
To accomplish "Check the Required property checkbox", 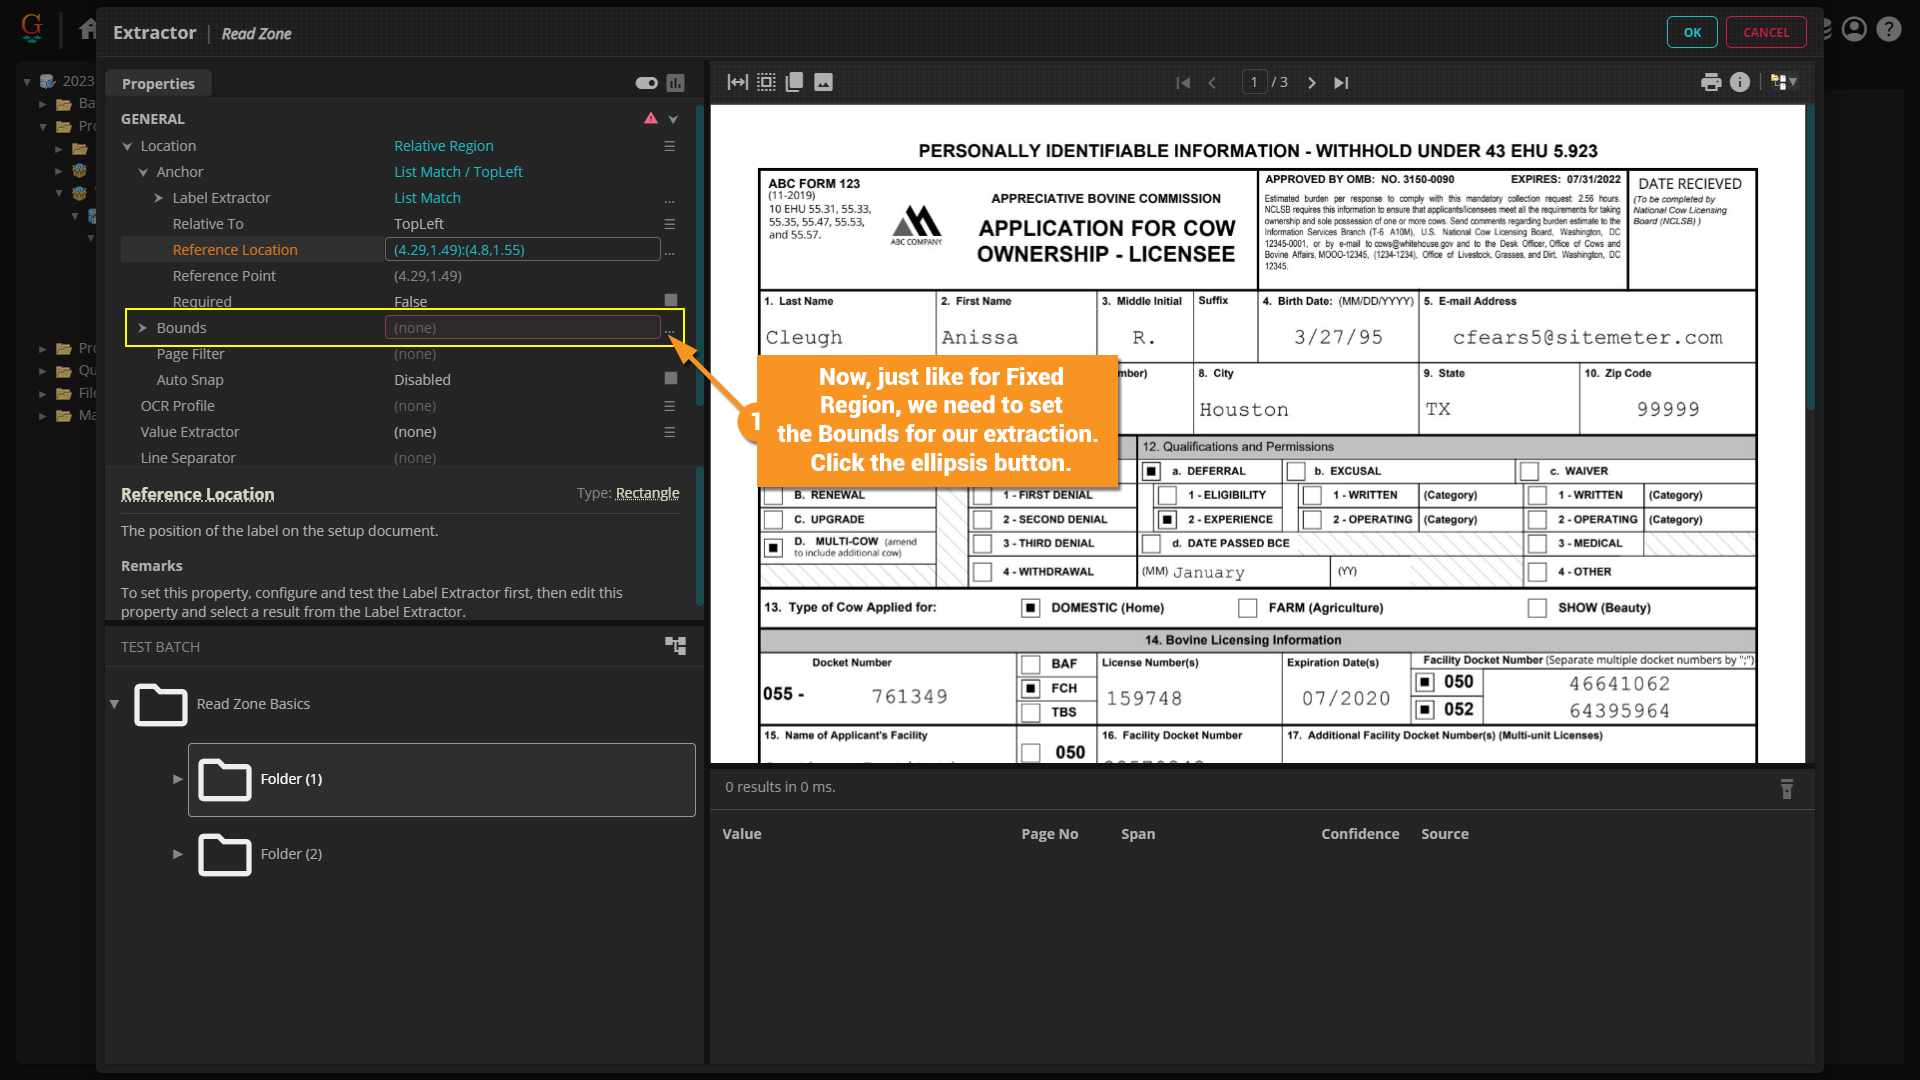I will pos(671,300).
